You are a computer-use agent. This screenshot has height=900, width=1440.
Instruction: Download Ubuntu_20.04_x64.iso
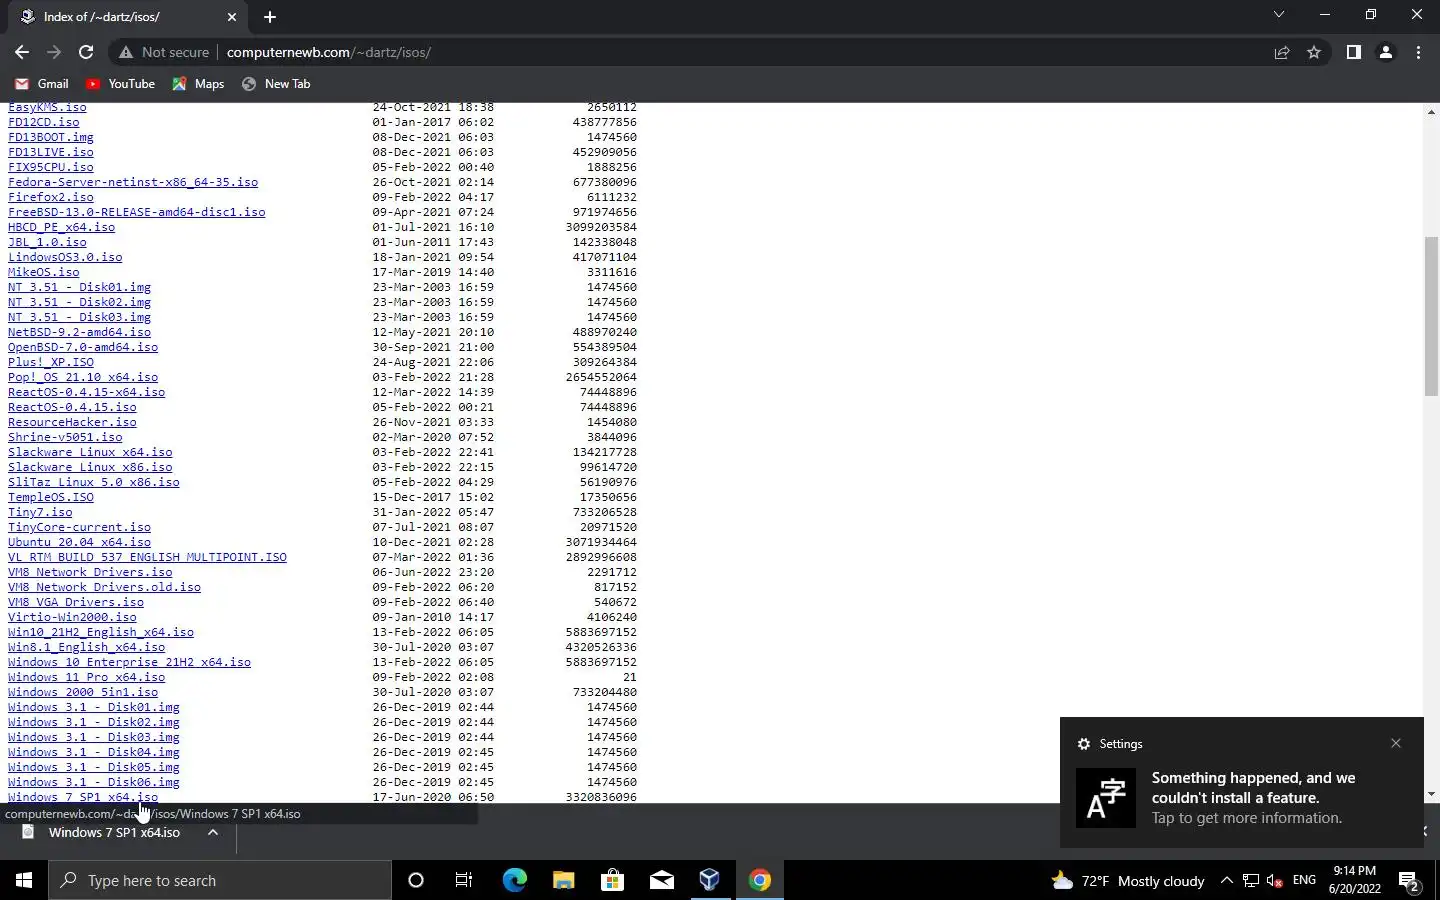pyautogui.click(x=80, y=542)
